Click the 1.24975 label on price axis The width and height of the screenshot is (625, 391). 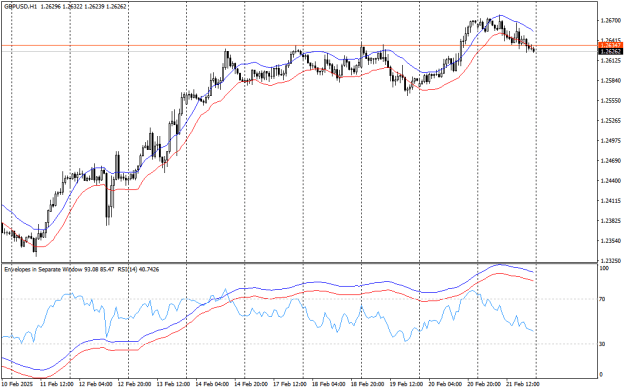click(610, 141)
